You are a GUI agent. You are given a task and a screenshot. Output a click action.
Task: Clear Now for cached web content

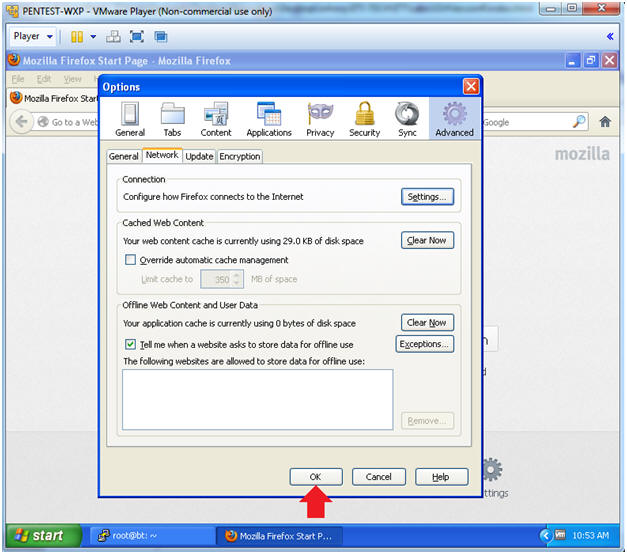(x=427, y=240)
